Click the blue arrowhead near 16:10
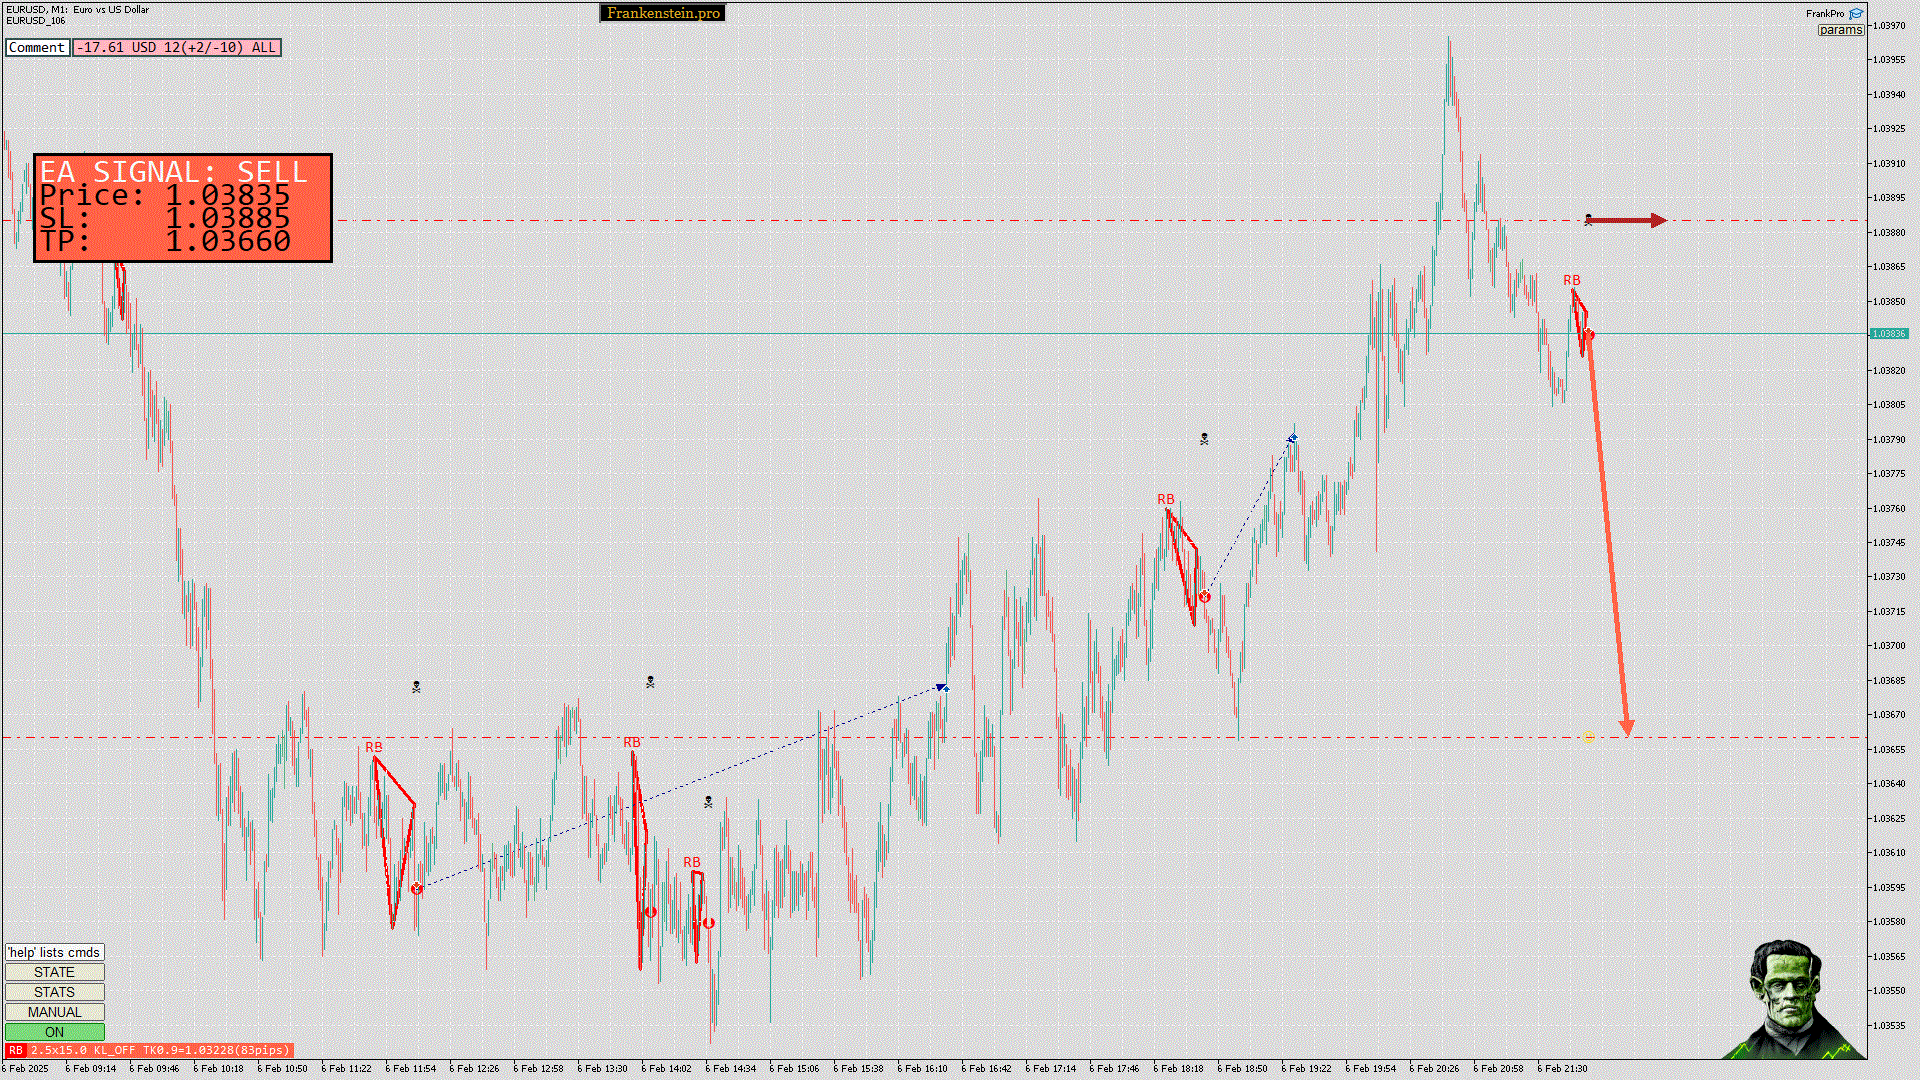 [941, 687]
